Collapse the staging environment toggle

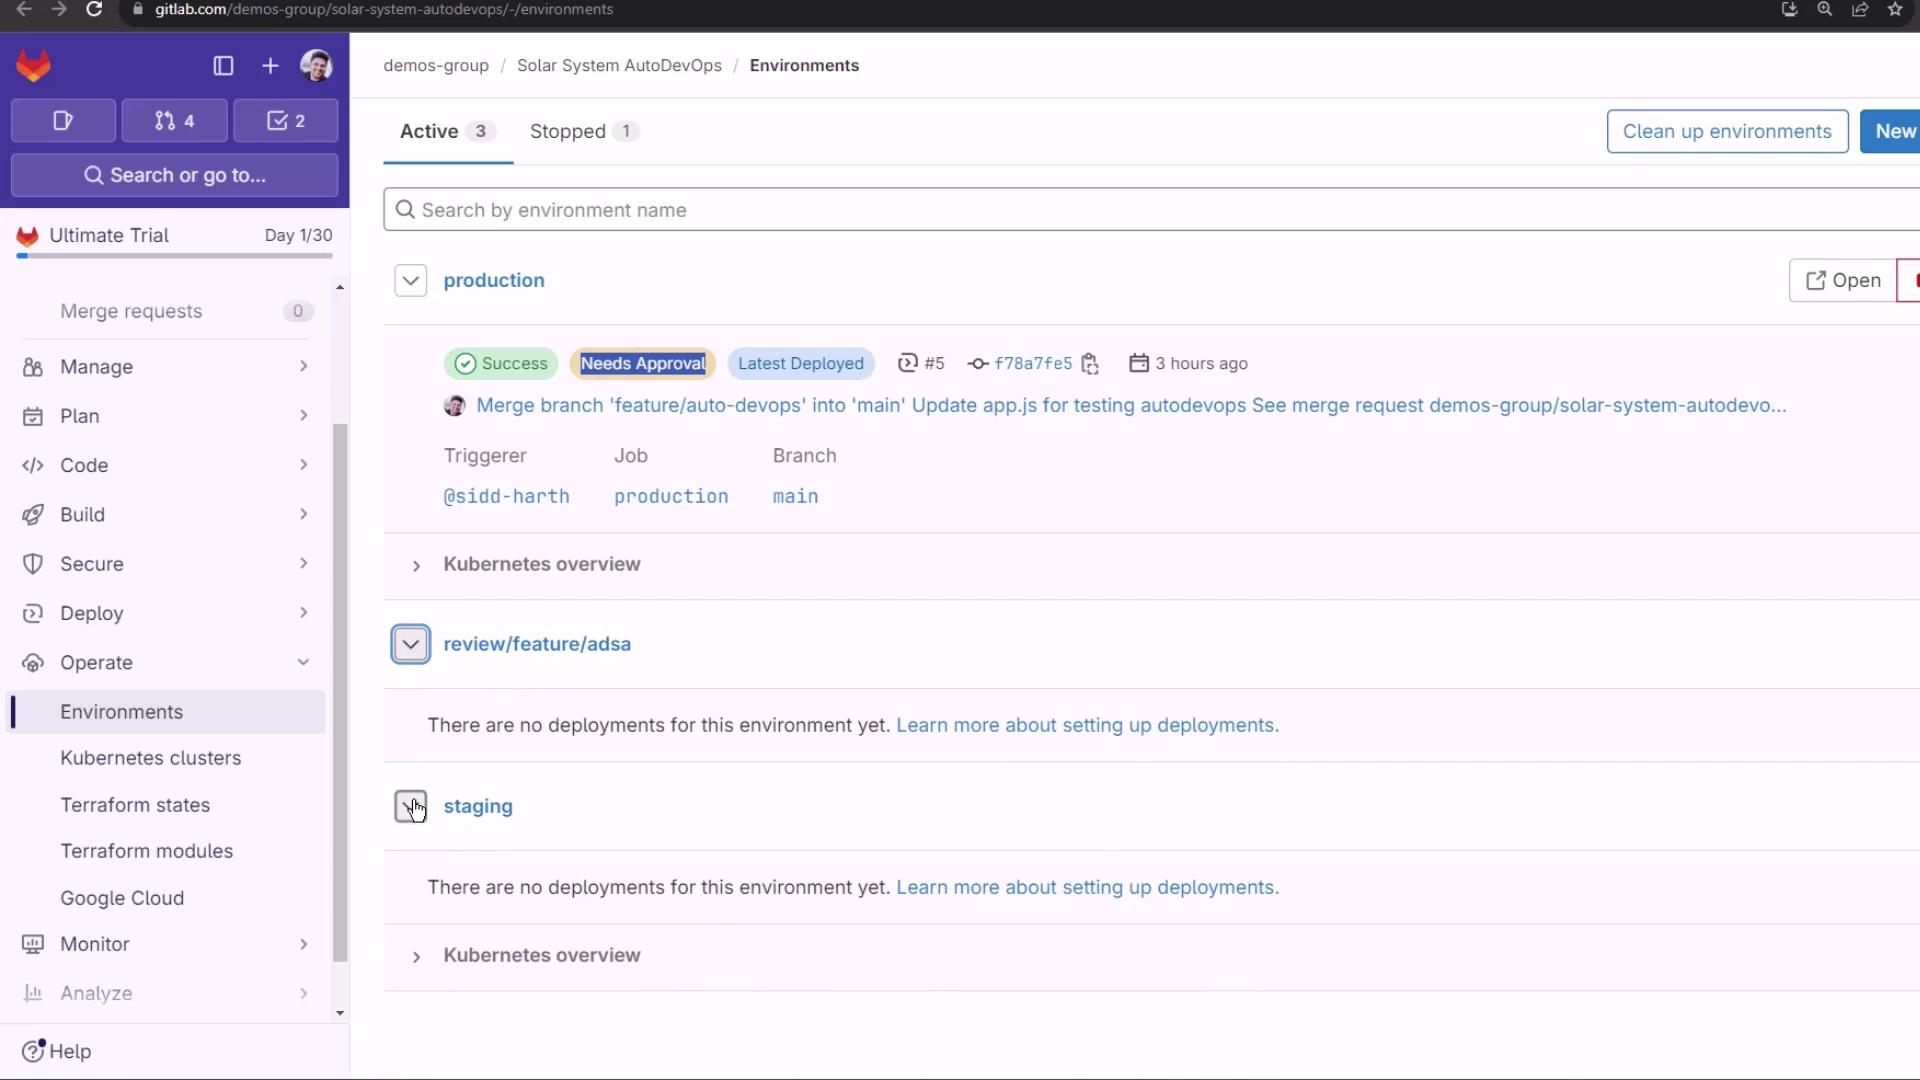(x=410, y=807)
